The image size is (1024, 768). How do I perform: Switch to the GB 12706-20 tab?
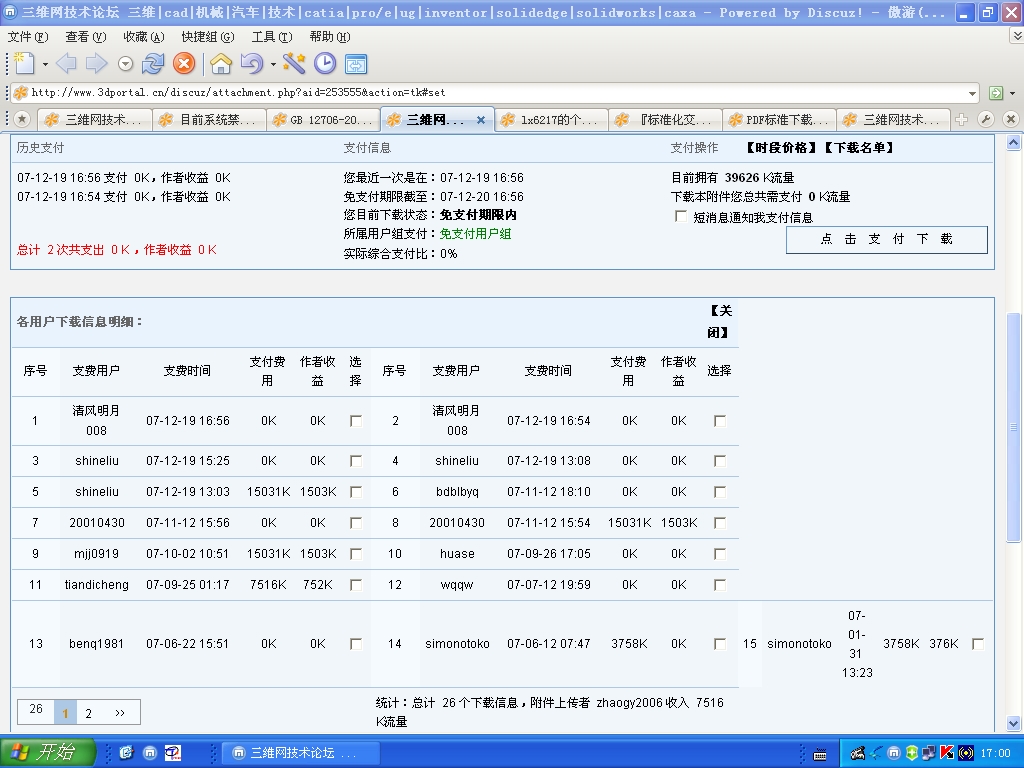(x=323, y=120)
